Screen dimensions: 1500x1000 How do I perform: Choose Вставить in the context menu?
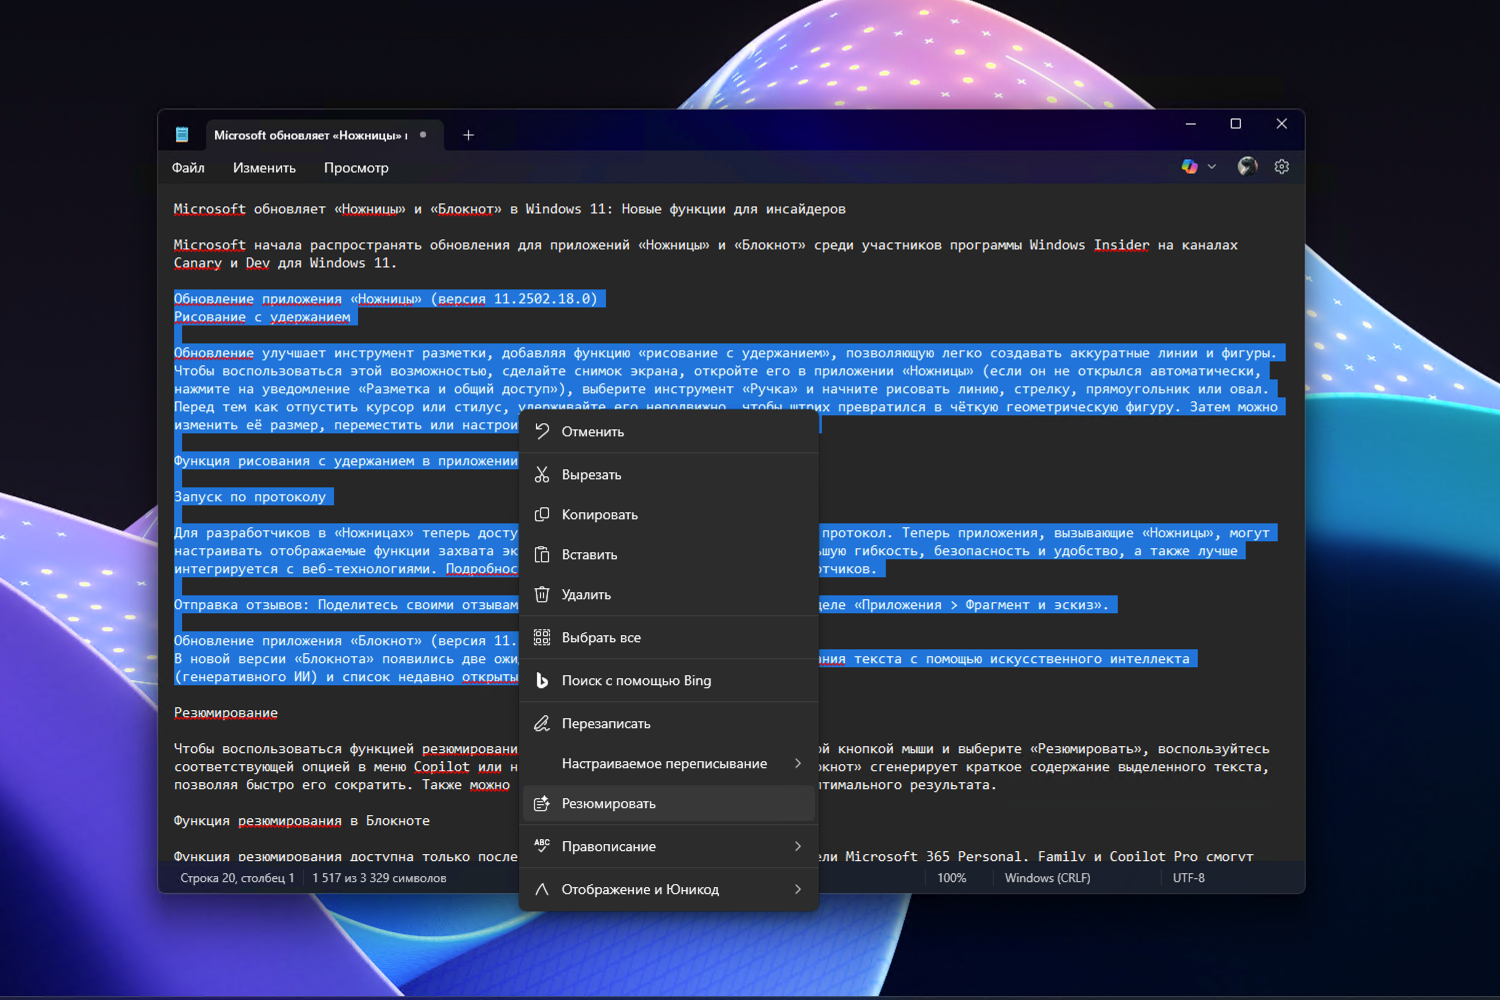pyautogui.click(x=669, y=555)
